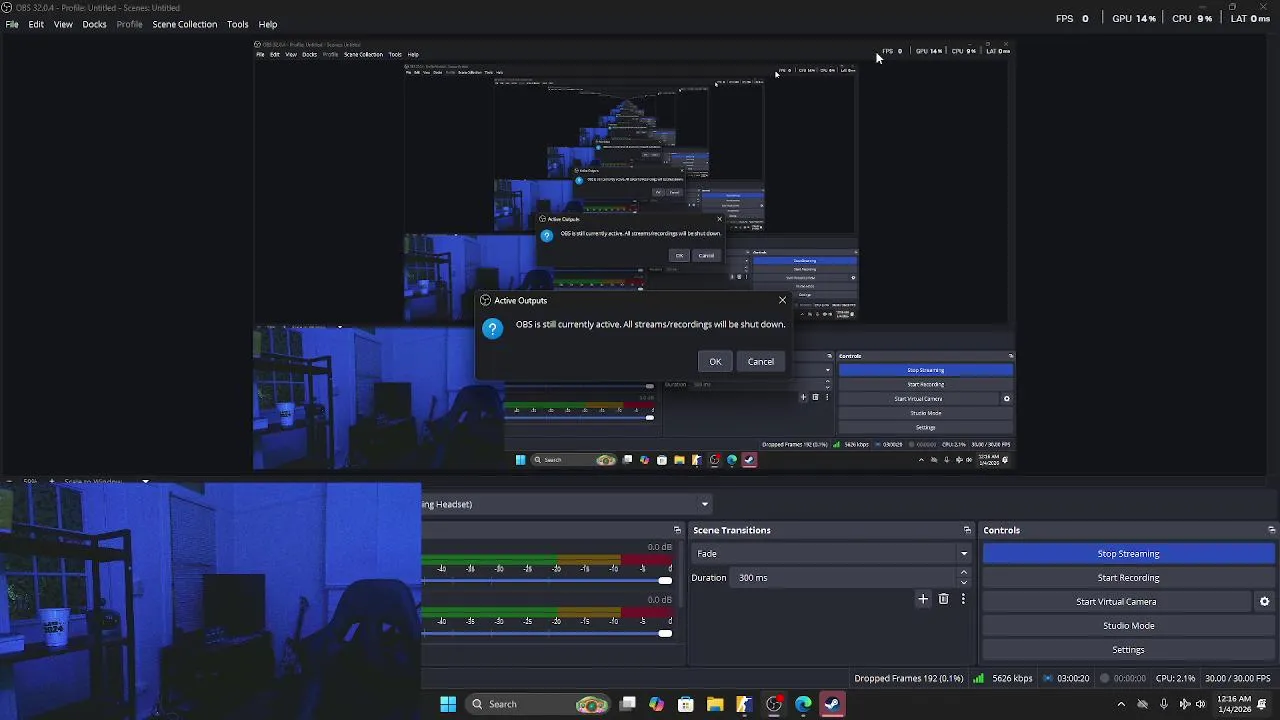Click the 30.00 / 30.00 FPS status text
Screen dimensions: 1280x720
tap(1238, 678)
